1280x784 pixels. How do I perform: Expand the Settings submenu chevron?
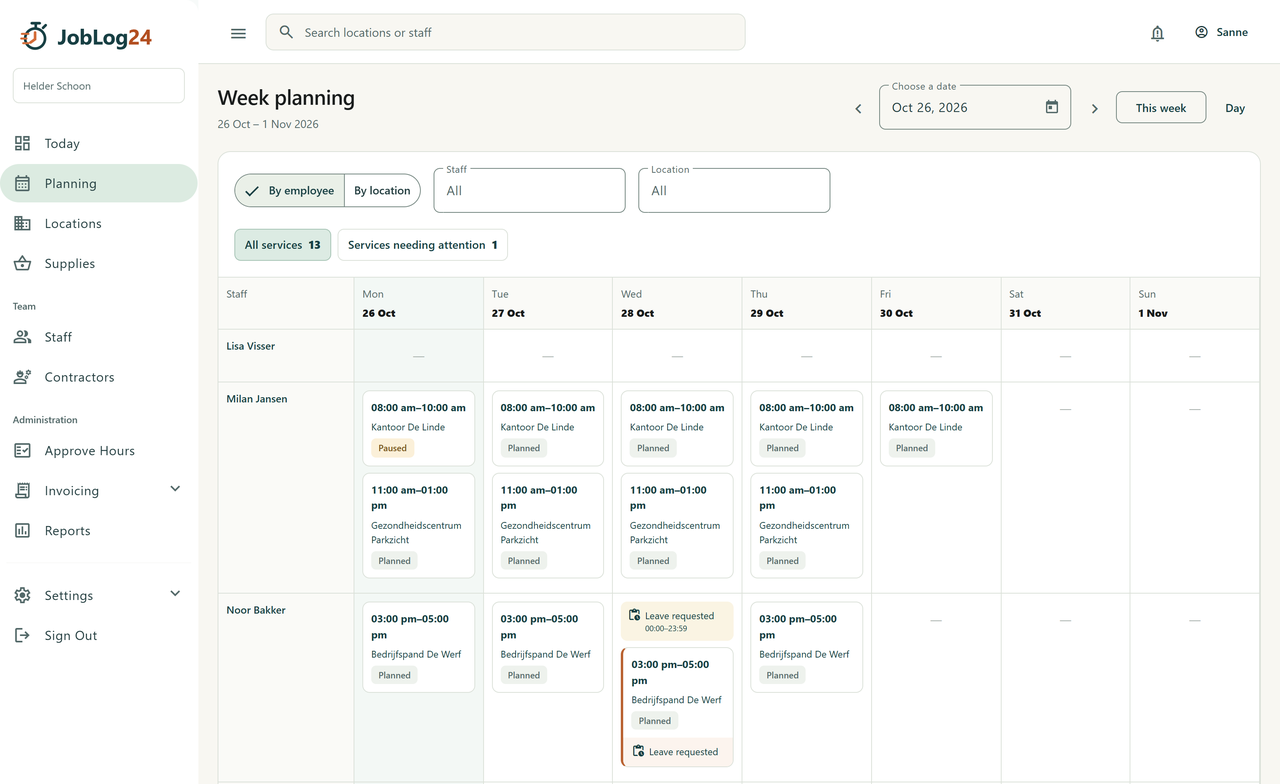coord(175,593)
